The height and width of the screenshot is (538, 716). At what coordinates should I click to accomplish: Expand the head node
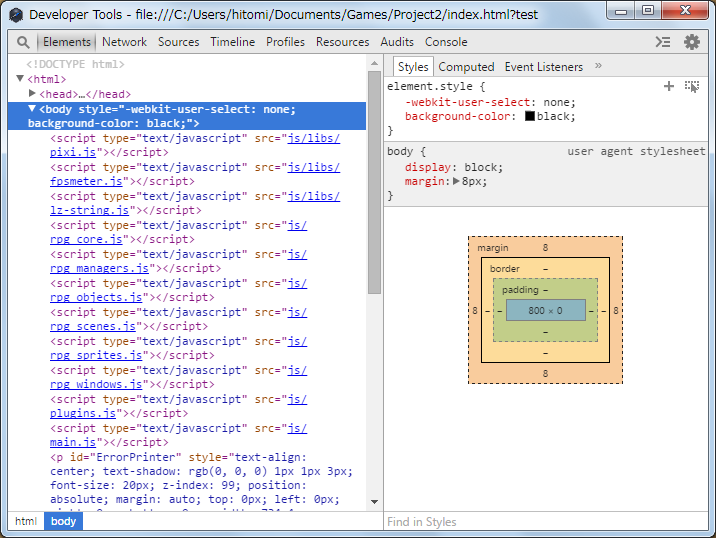coord(32,94)
